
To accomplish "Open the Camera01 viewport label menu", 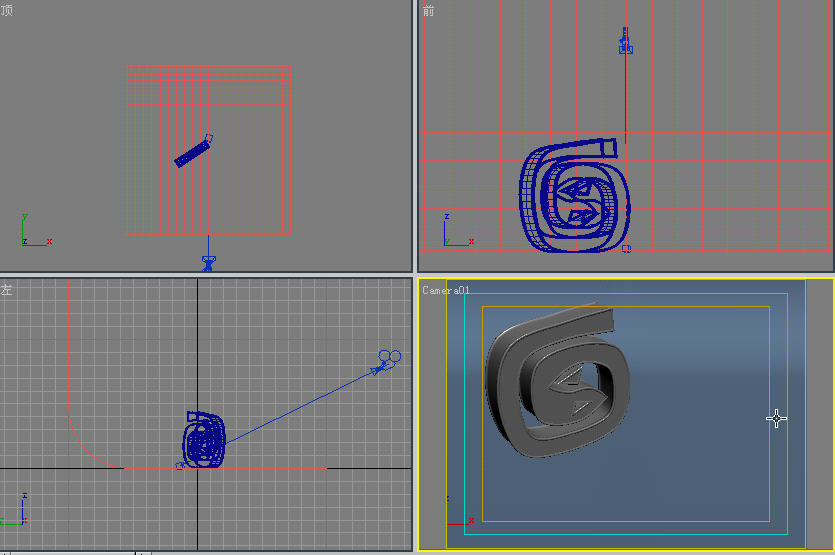I will click(445, 290).
